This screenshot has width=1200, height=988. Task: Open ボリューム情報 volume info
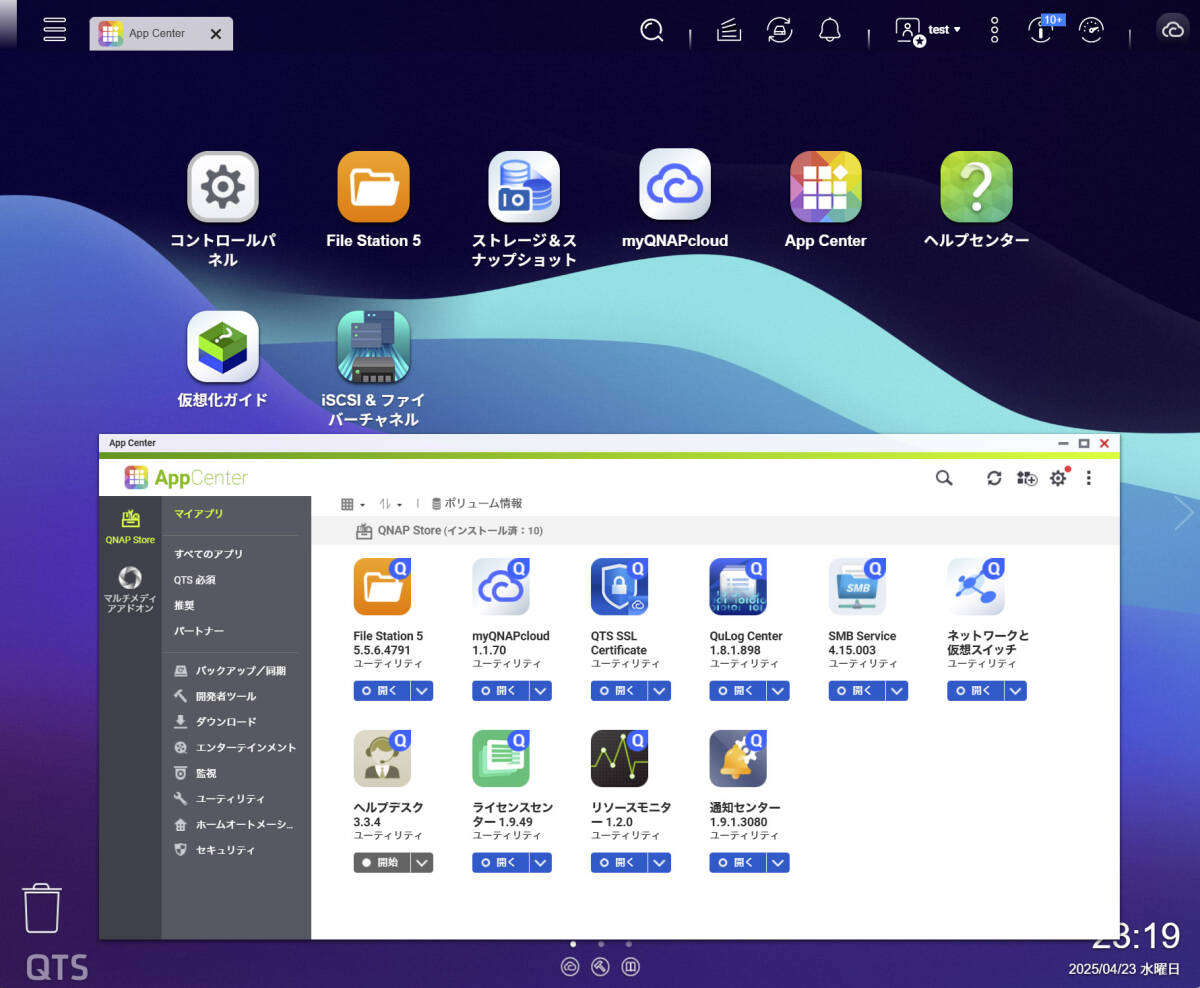[x=477, y=504]
